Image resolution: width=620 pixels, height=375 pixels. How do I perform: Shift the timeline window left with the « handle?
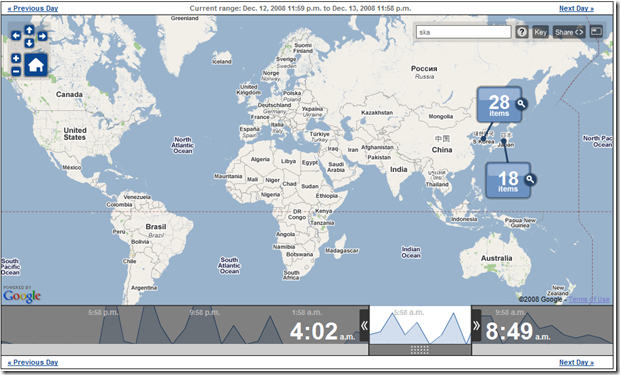click(x=364, y=326)
